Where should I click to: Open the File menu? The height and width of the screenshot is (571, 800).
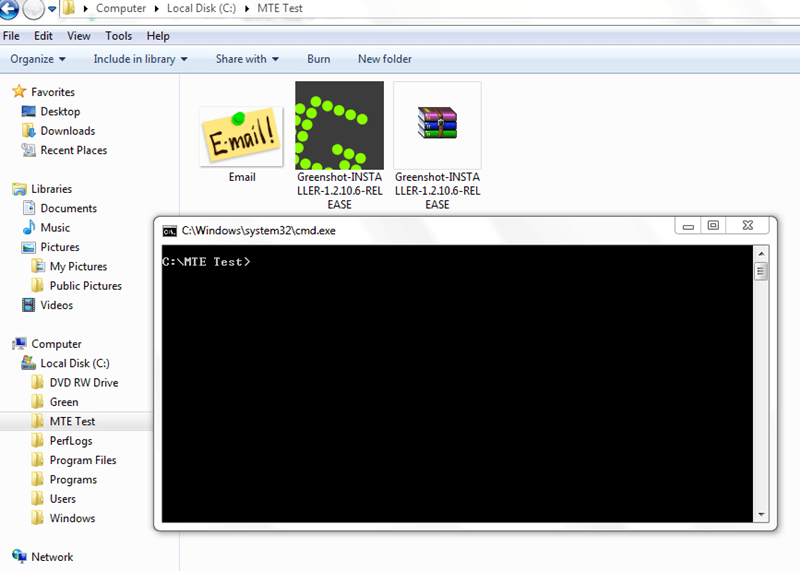pyautogui.click(x=11, y=36)
